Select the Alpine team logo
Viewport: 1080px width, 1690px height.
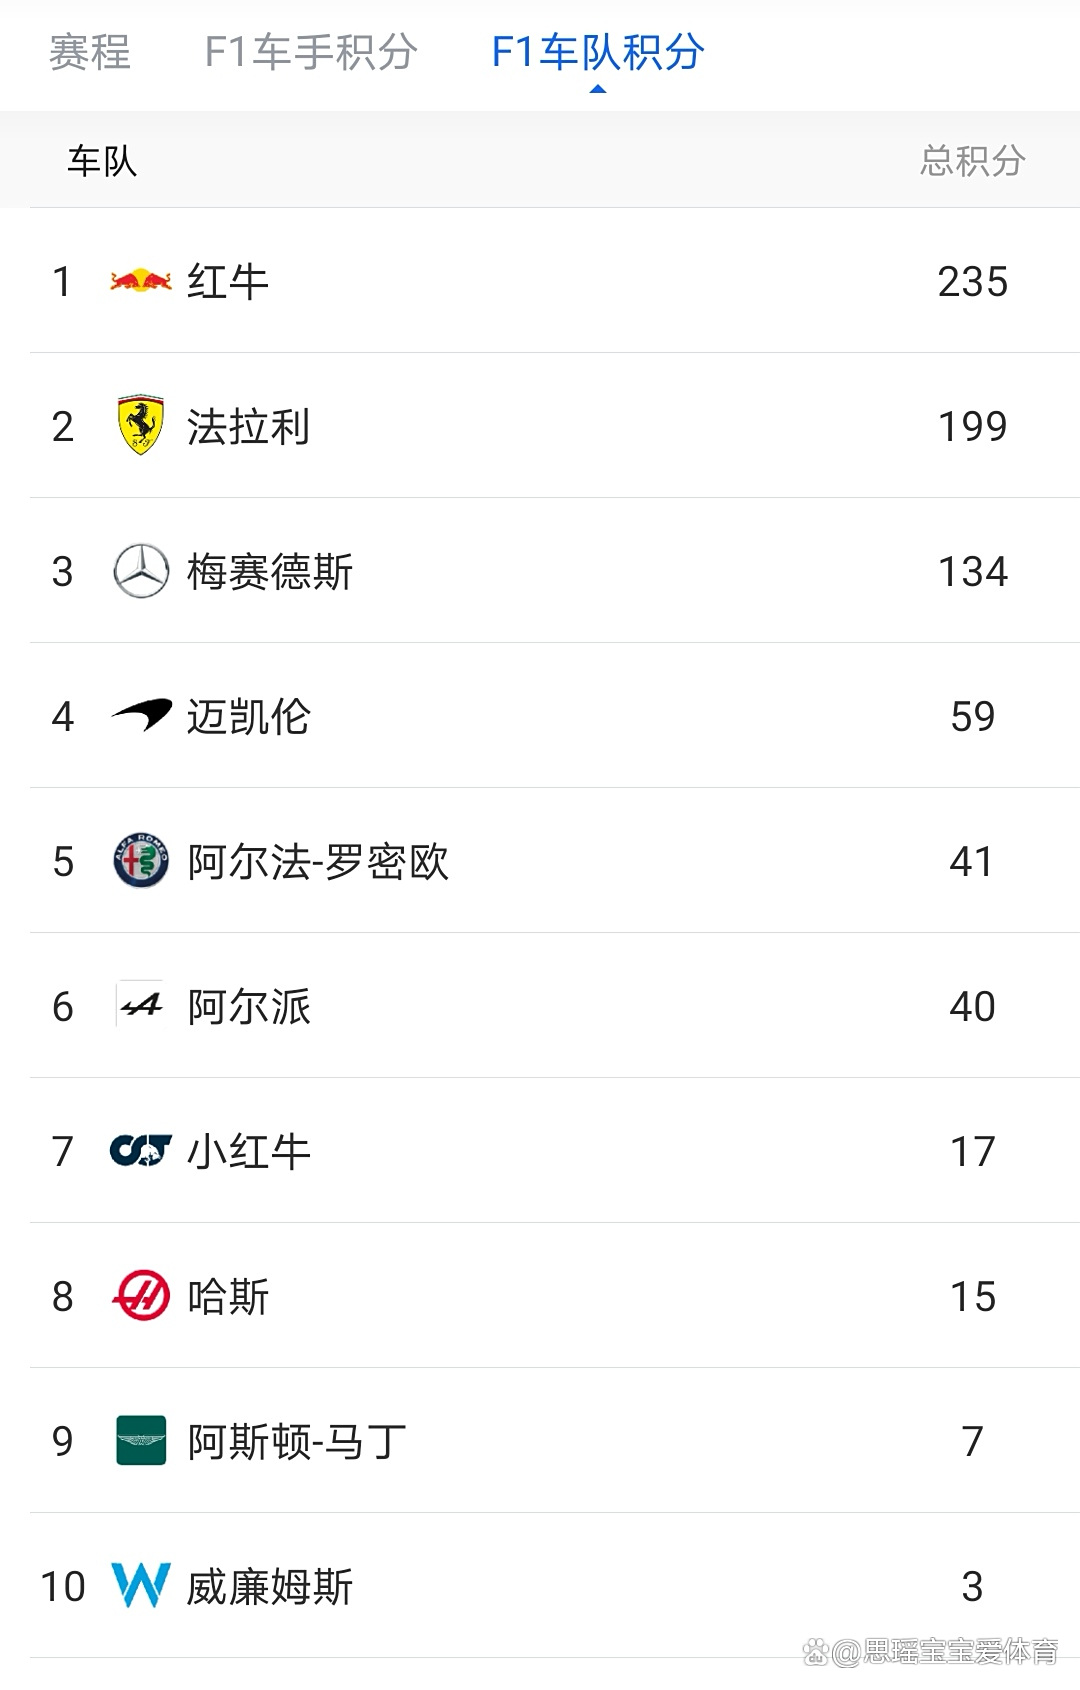pos(139,1006)
